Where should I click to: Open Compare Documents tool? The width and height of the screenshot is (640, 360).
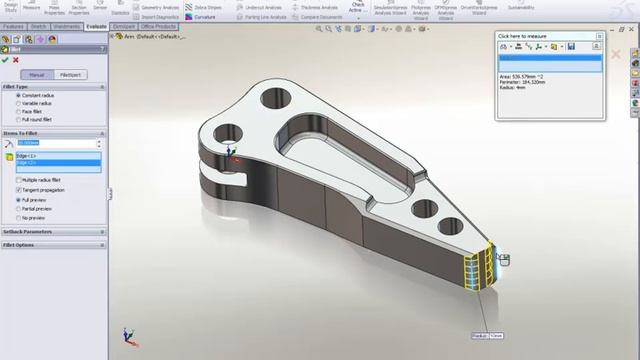(317, 17)
